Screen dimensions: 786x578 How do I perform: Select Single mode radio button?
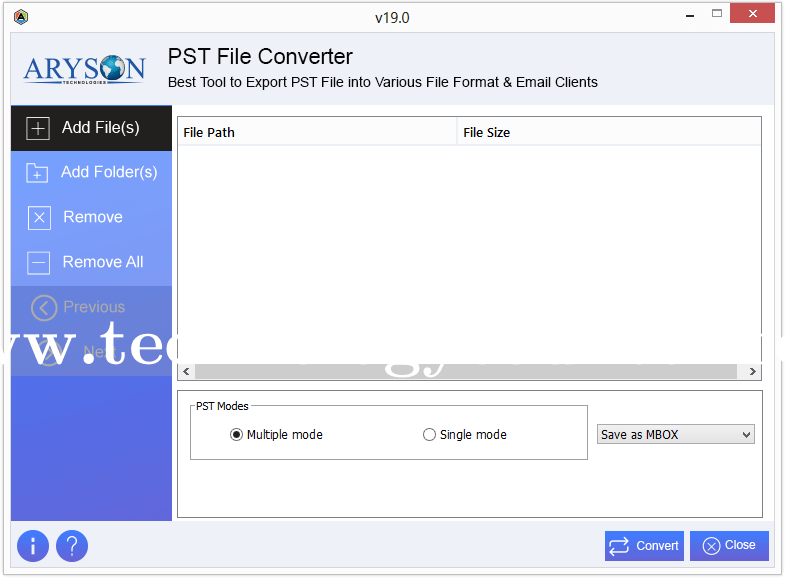pos(429,435)
